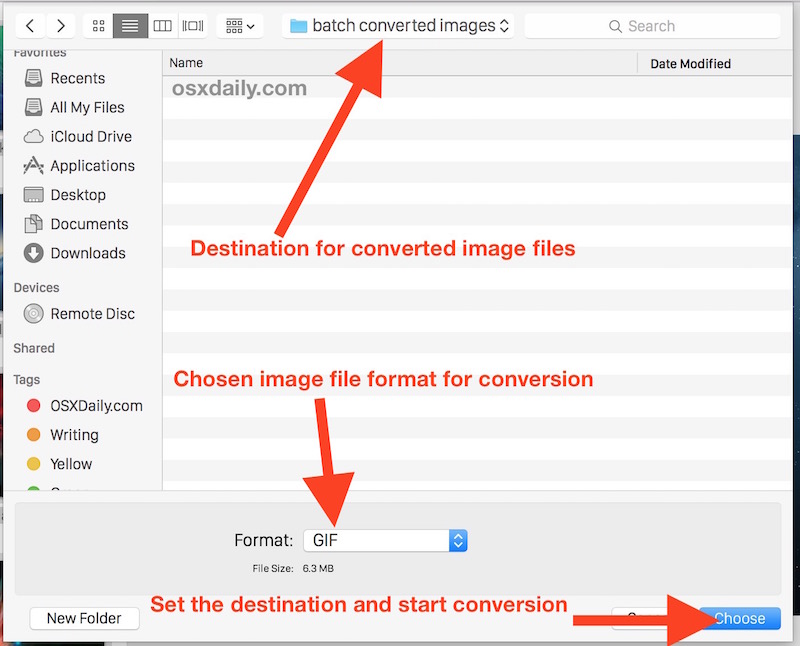
Task: Click the Yellow tag in the sidebar
Action: click(70, 464)
